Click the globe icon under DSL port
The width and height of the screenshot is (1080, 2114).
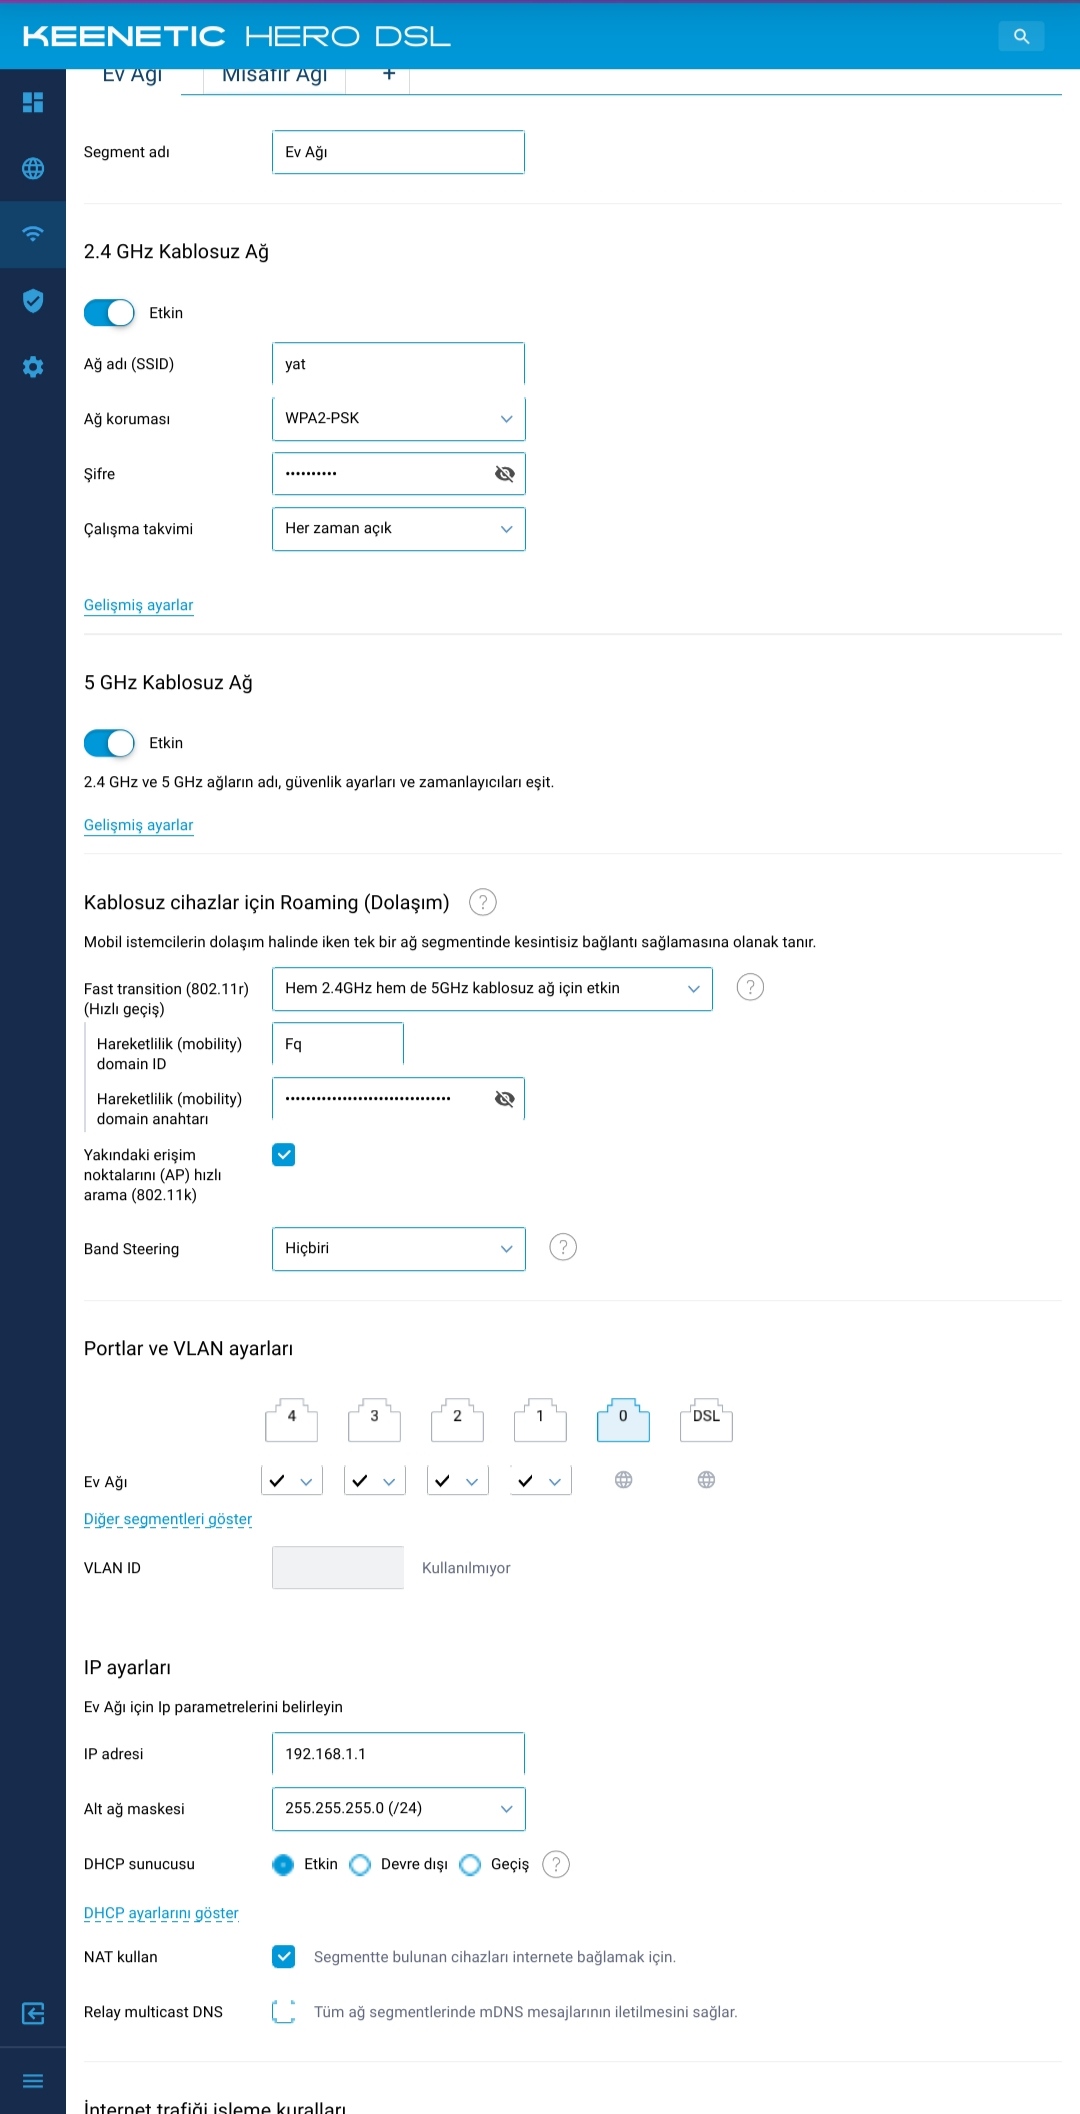[707, 1480]
